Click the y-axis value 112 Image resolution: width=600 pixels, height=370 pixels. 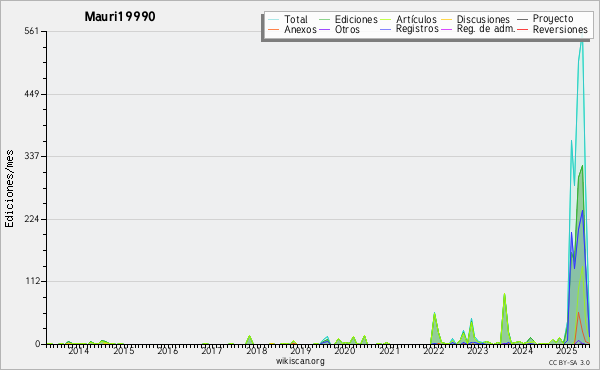click(x=33, y=281)
